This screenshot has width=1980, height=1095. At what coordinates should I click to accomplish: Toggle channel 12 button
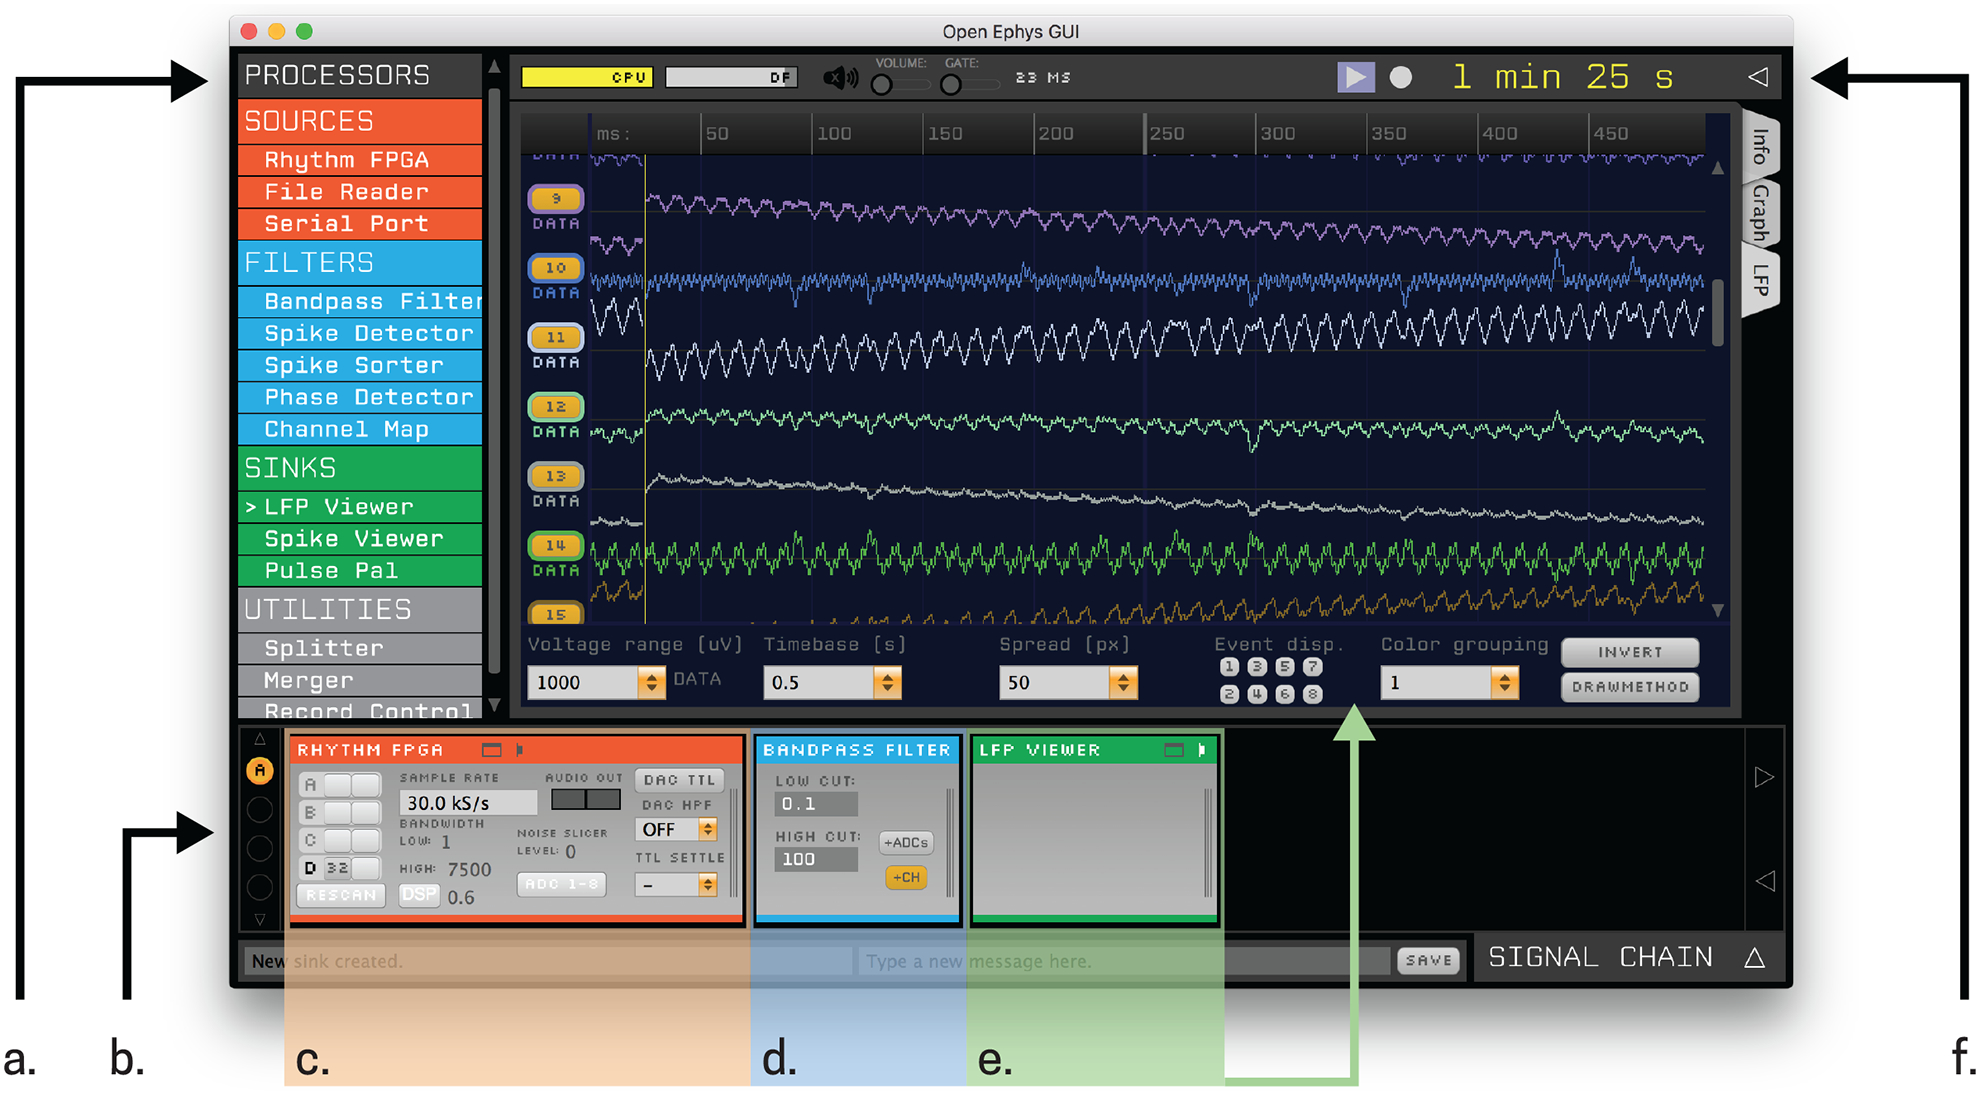(x=556, y=407)
